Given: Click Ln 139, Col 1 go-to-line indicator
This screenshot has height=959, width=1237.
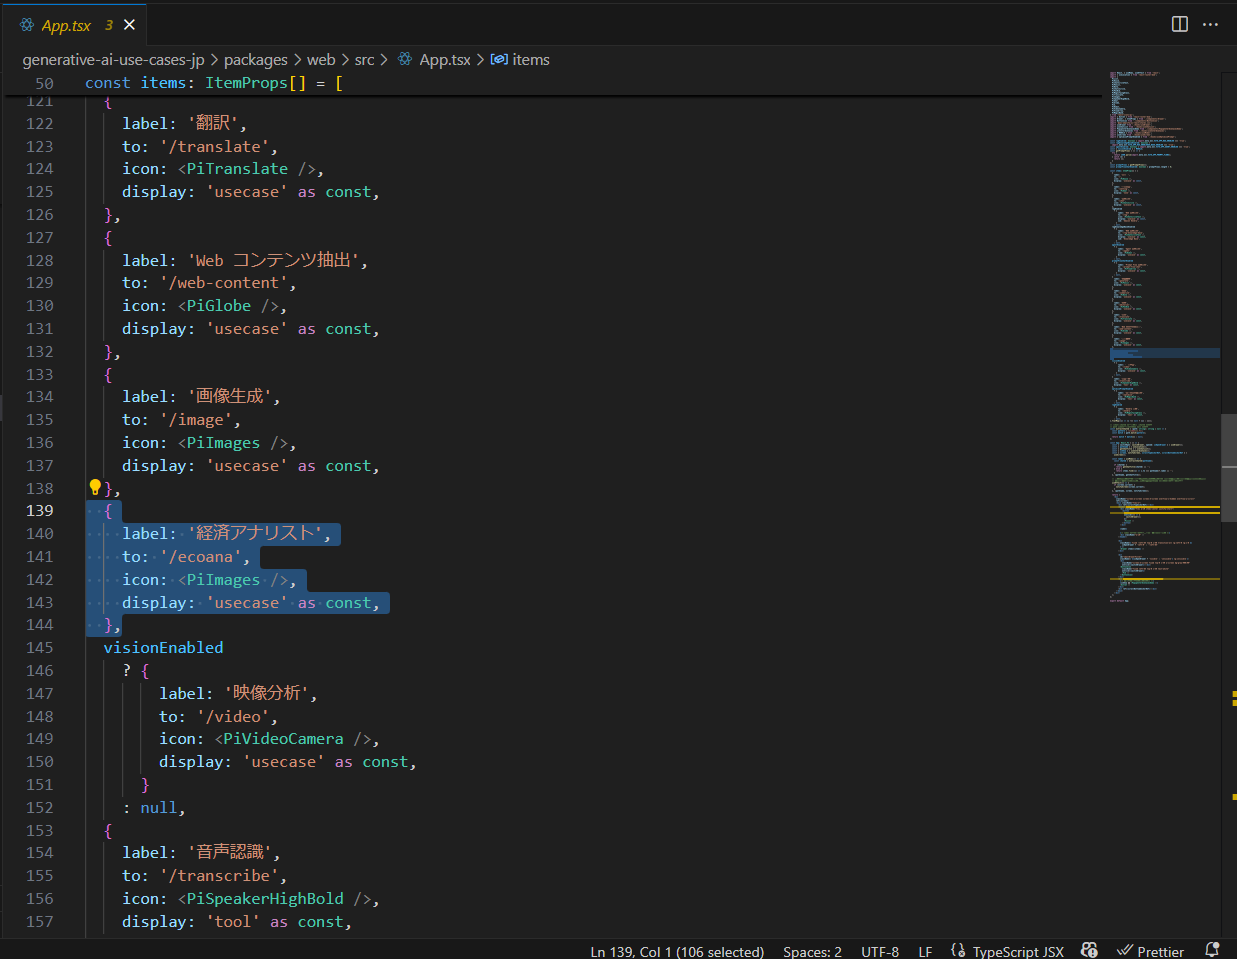Looking at the screenshot, I should (677, 951).
